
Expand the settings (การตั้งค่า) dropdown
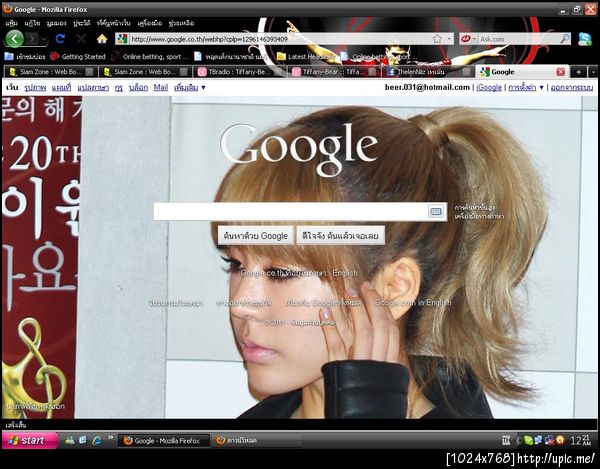point(526,88)
